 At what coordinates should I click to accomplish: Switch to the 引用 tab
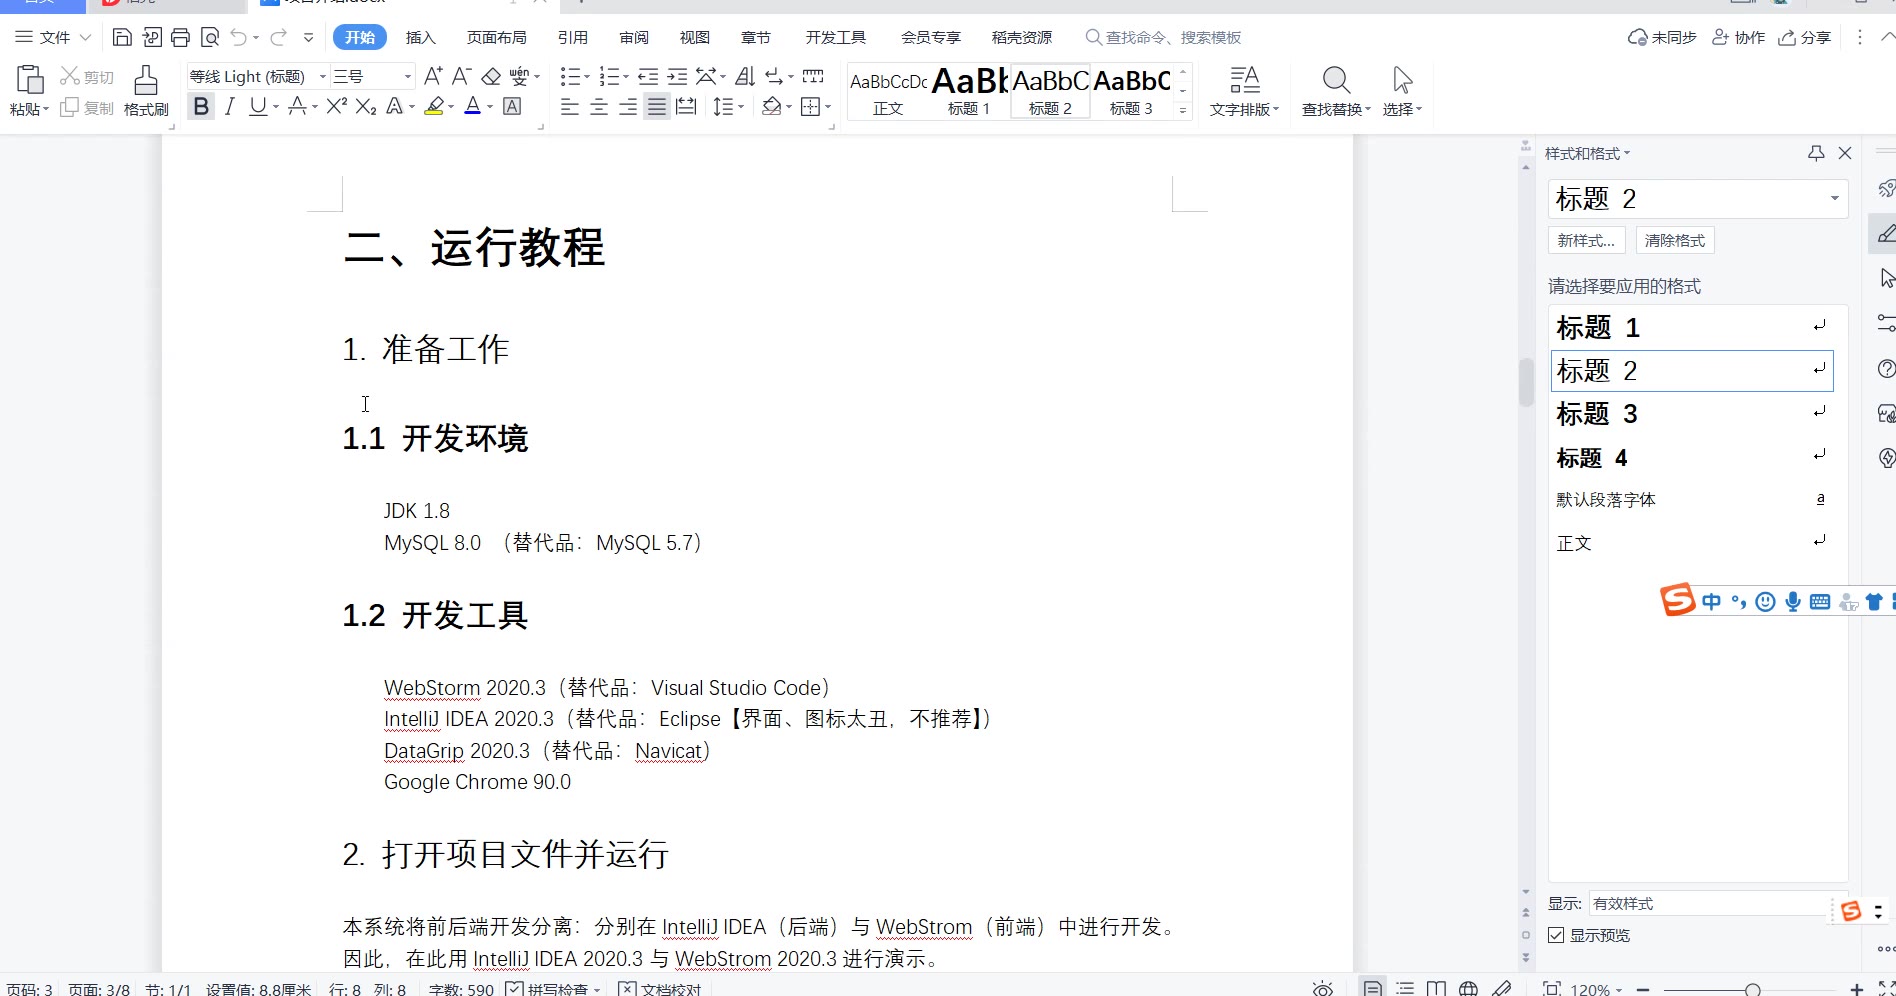pos(572,38)
